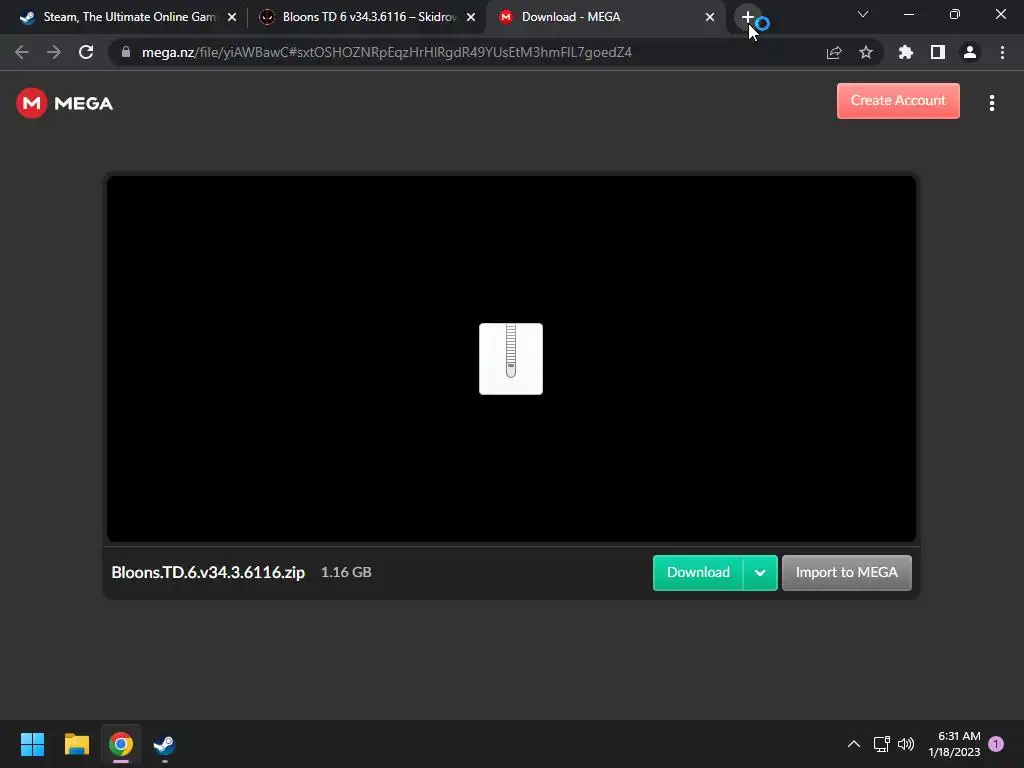Open notification center badge
Image resolution: width=1024 pixels, height=768 pixels.
996,744
